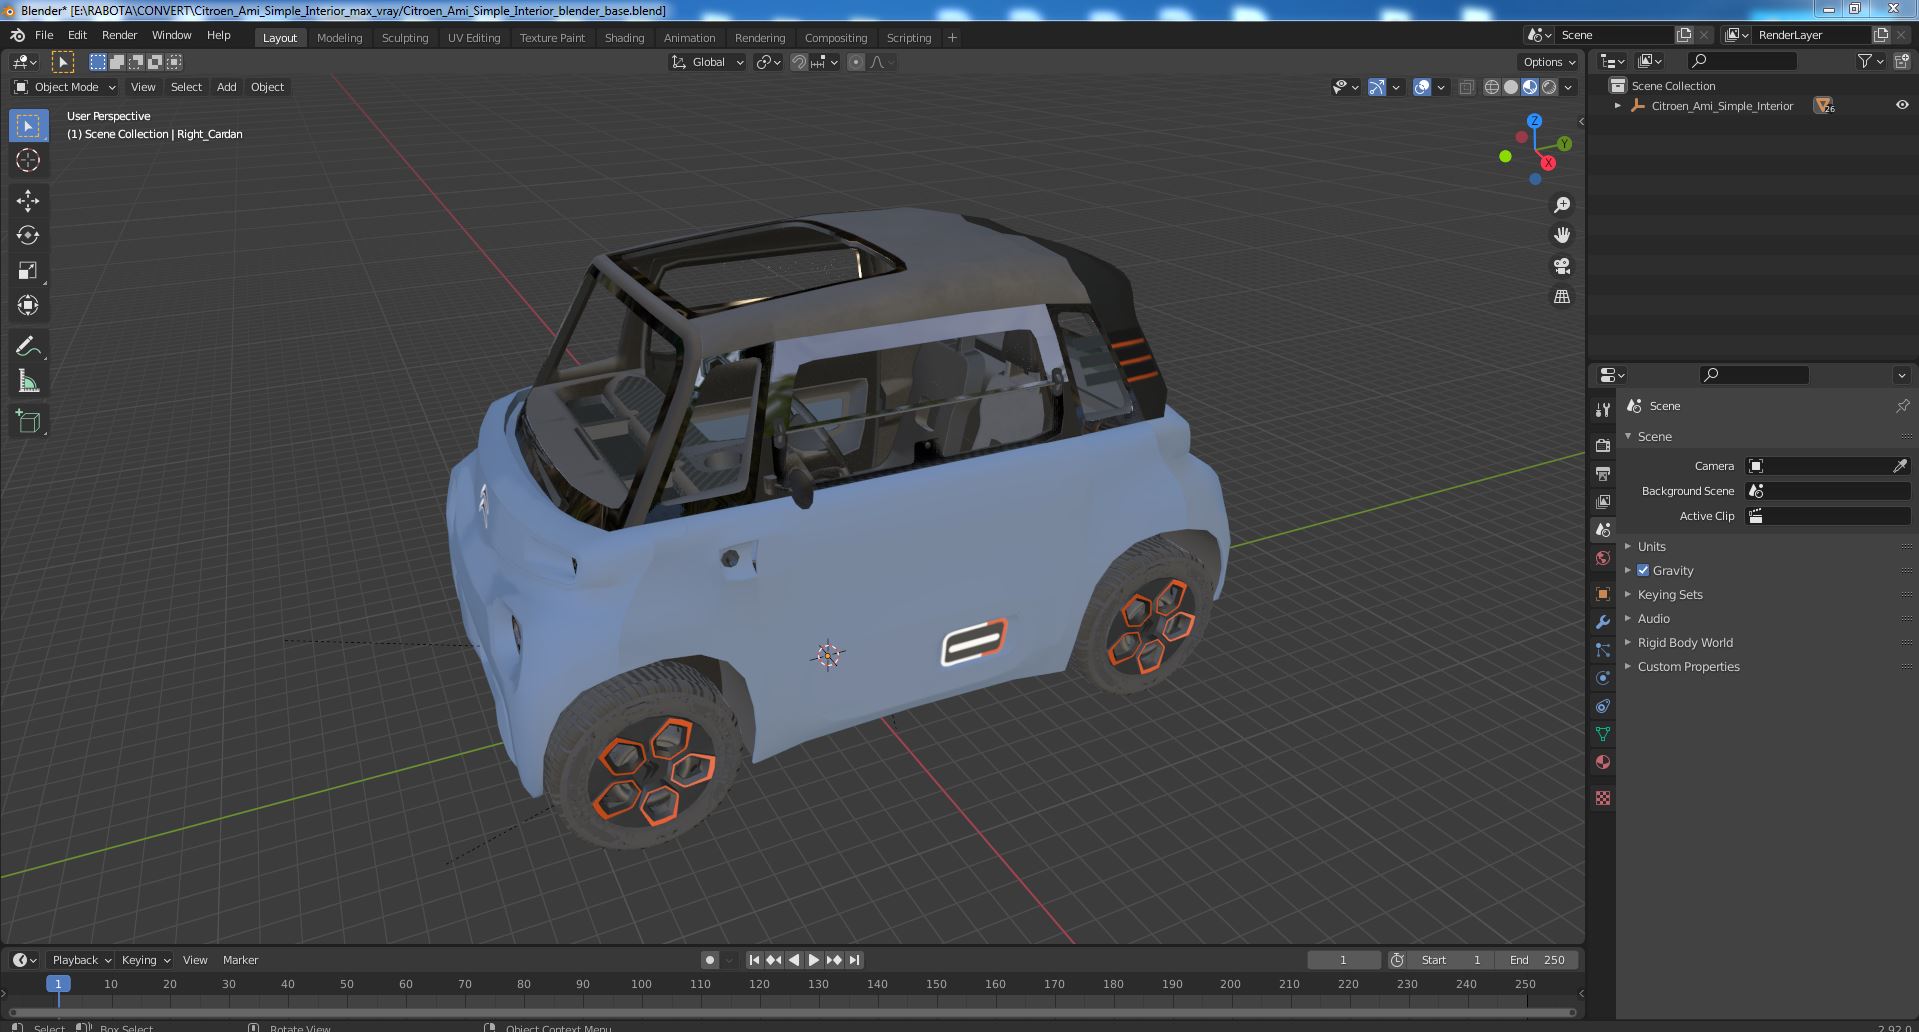The height and width of the screenshot is (1032, 1919).
Task: Add a new workspace with plus
Action: [952, 38]
